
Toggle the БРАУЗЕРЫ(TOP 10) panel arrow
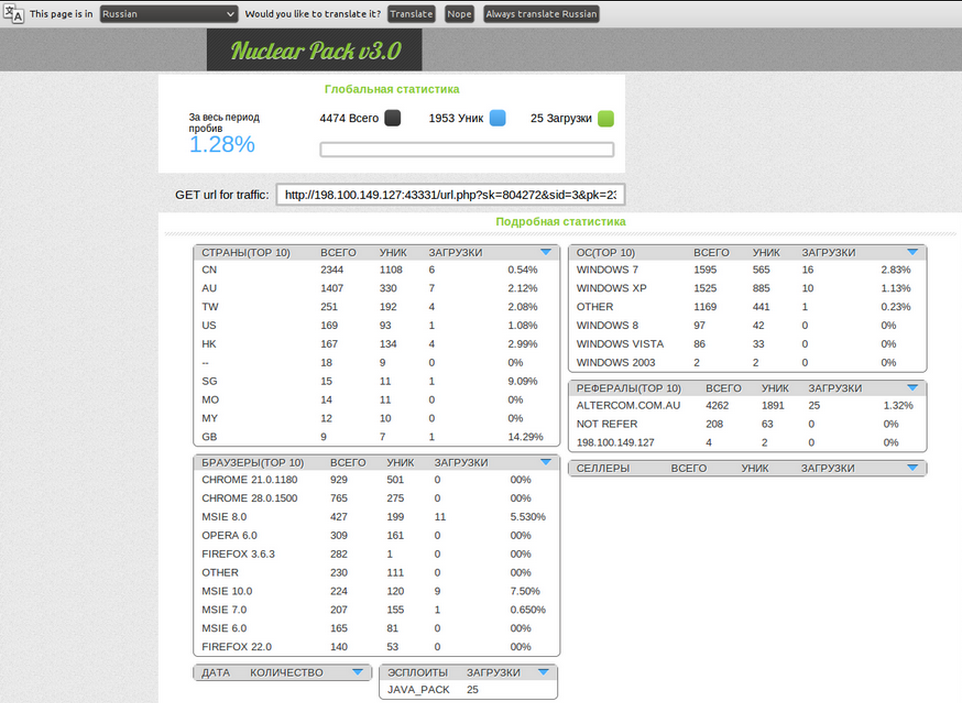[x=545, y=463]
